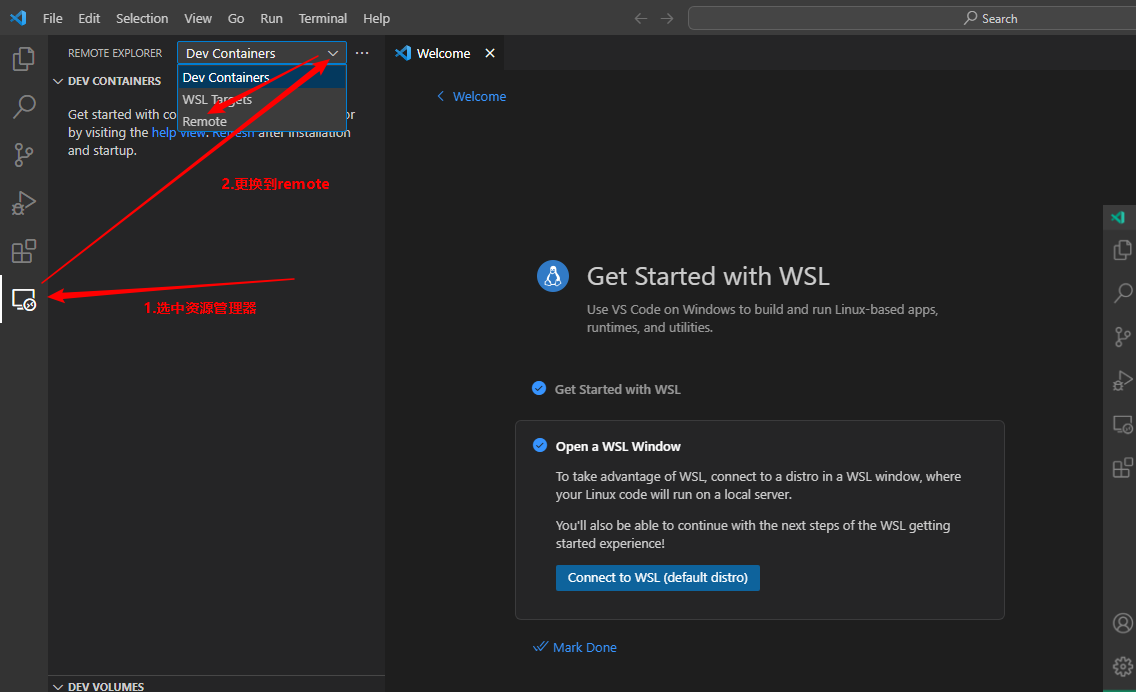Open the Edit menu

89,18
